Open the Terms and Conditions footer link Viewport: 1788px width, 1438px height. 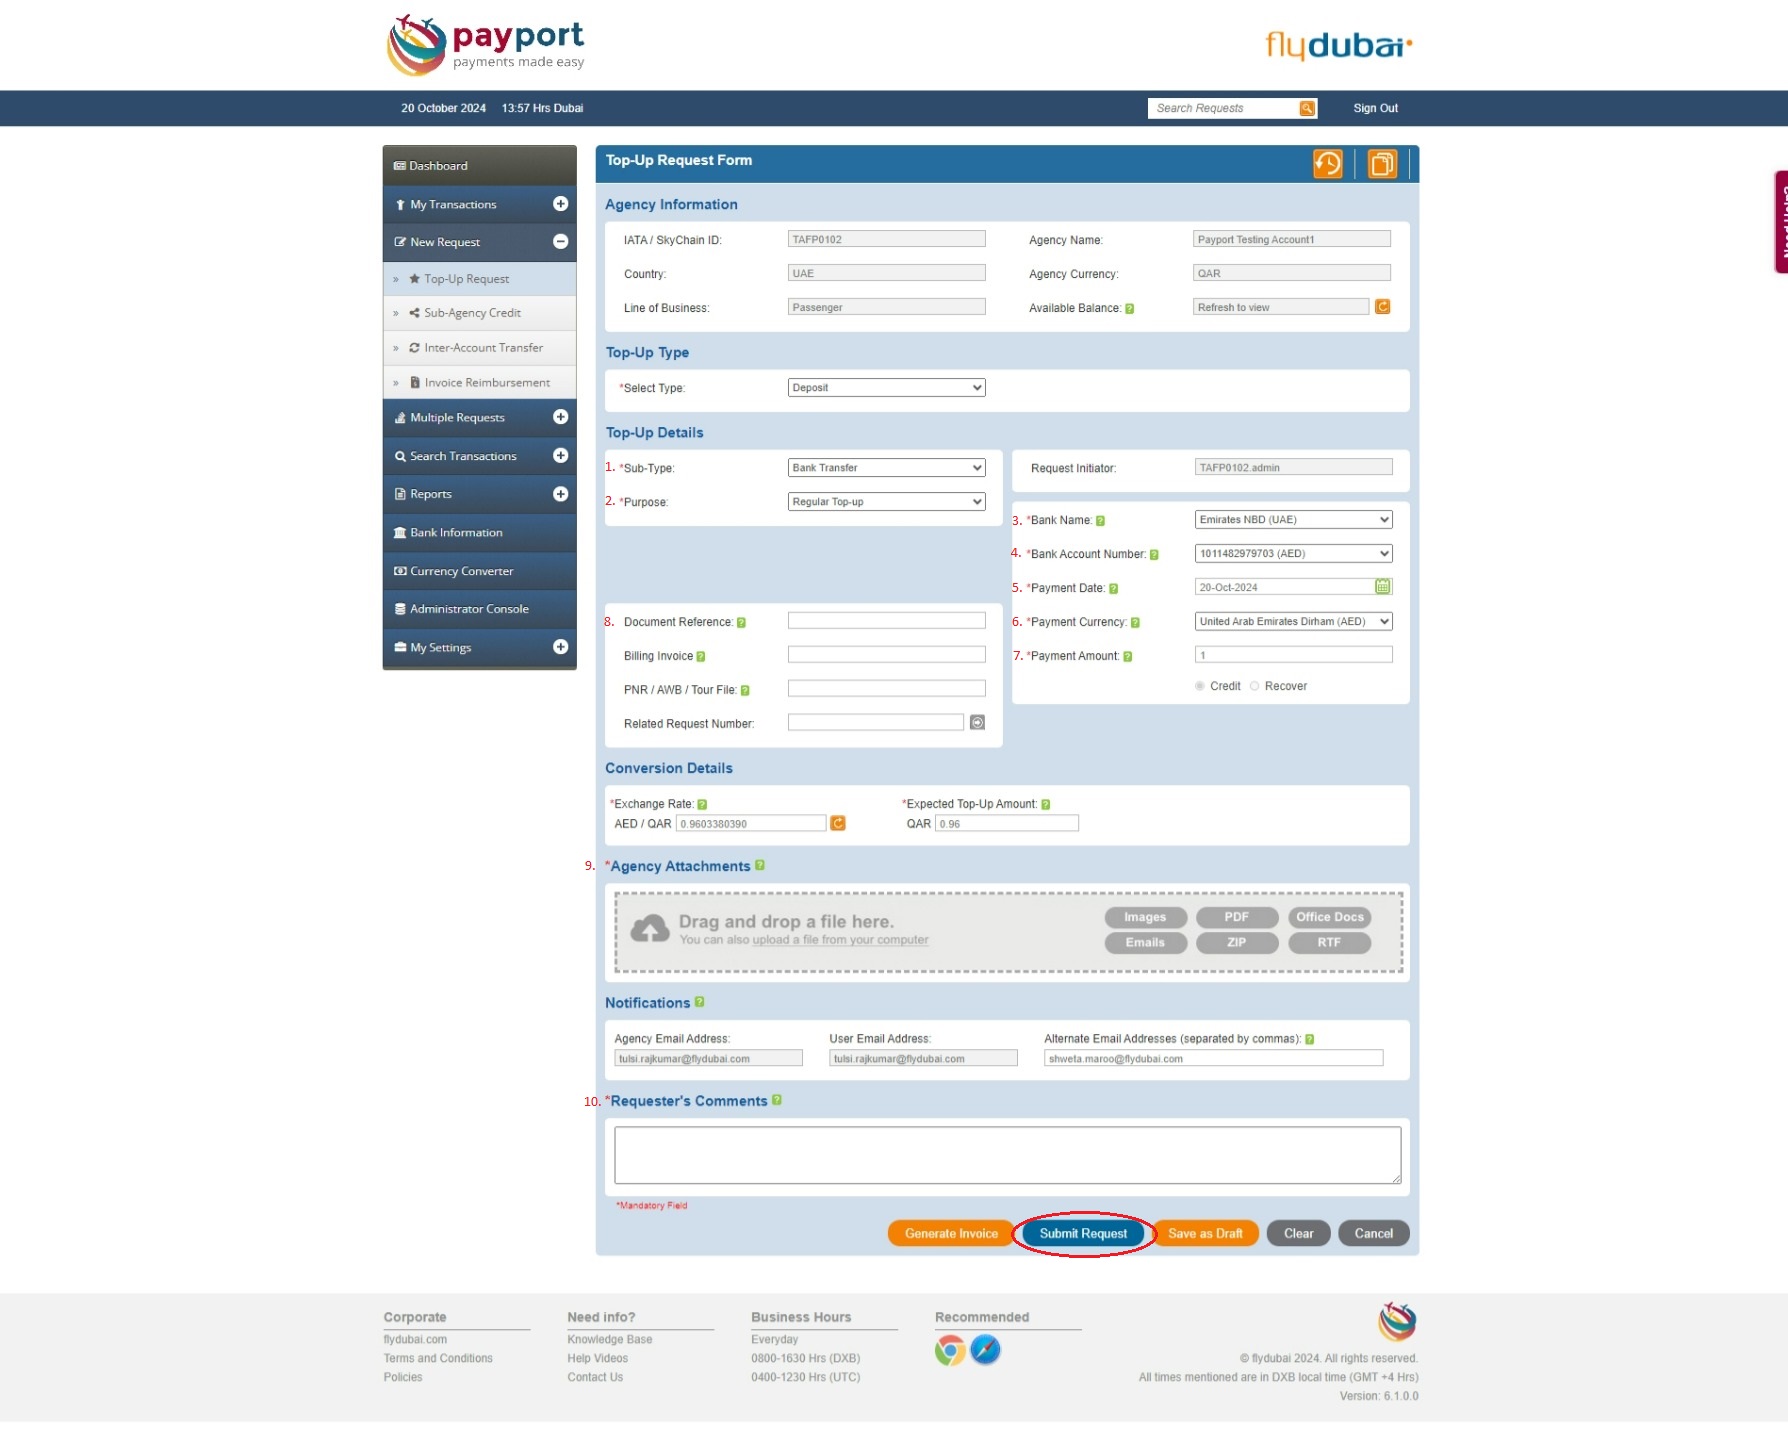438,1358
